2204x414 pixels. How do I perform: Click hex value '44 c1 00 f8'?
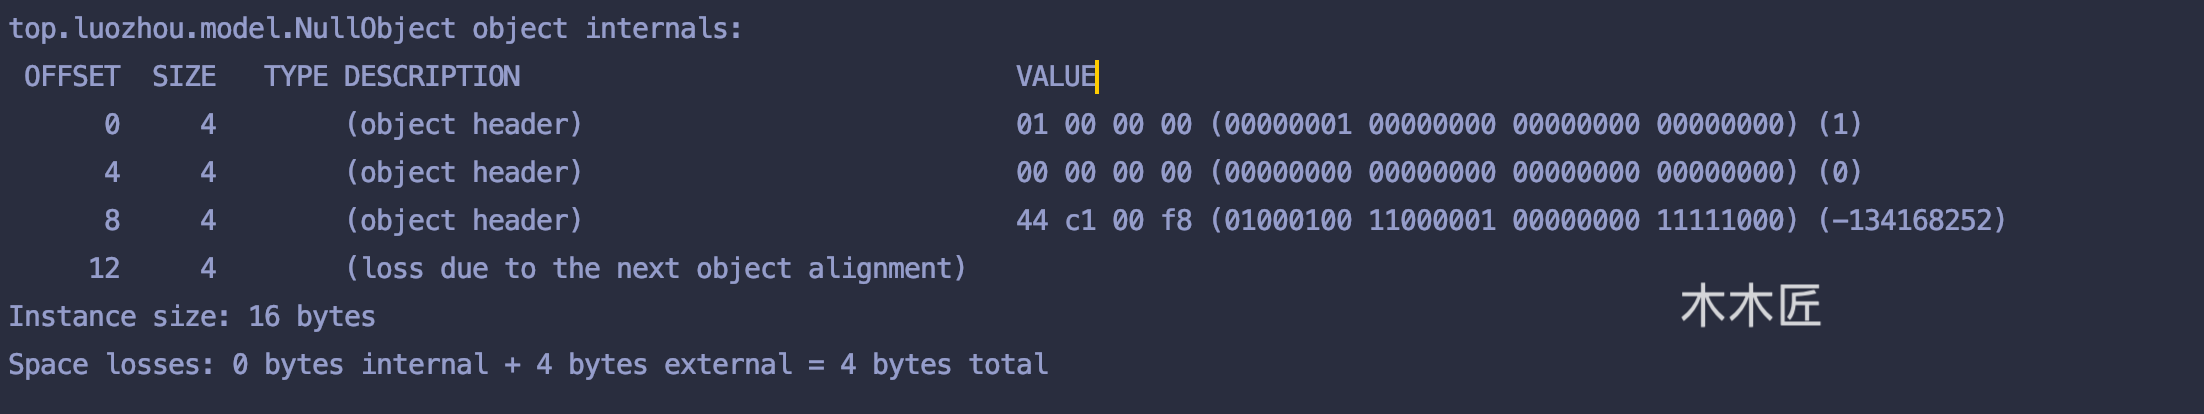tap(1104, 221)
